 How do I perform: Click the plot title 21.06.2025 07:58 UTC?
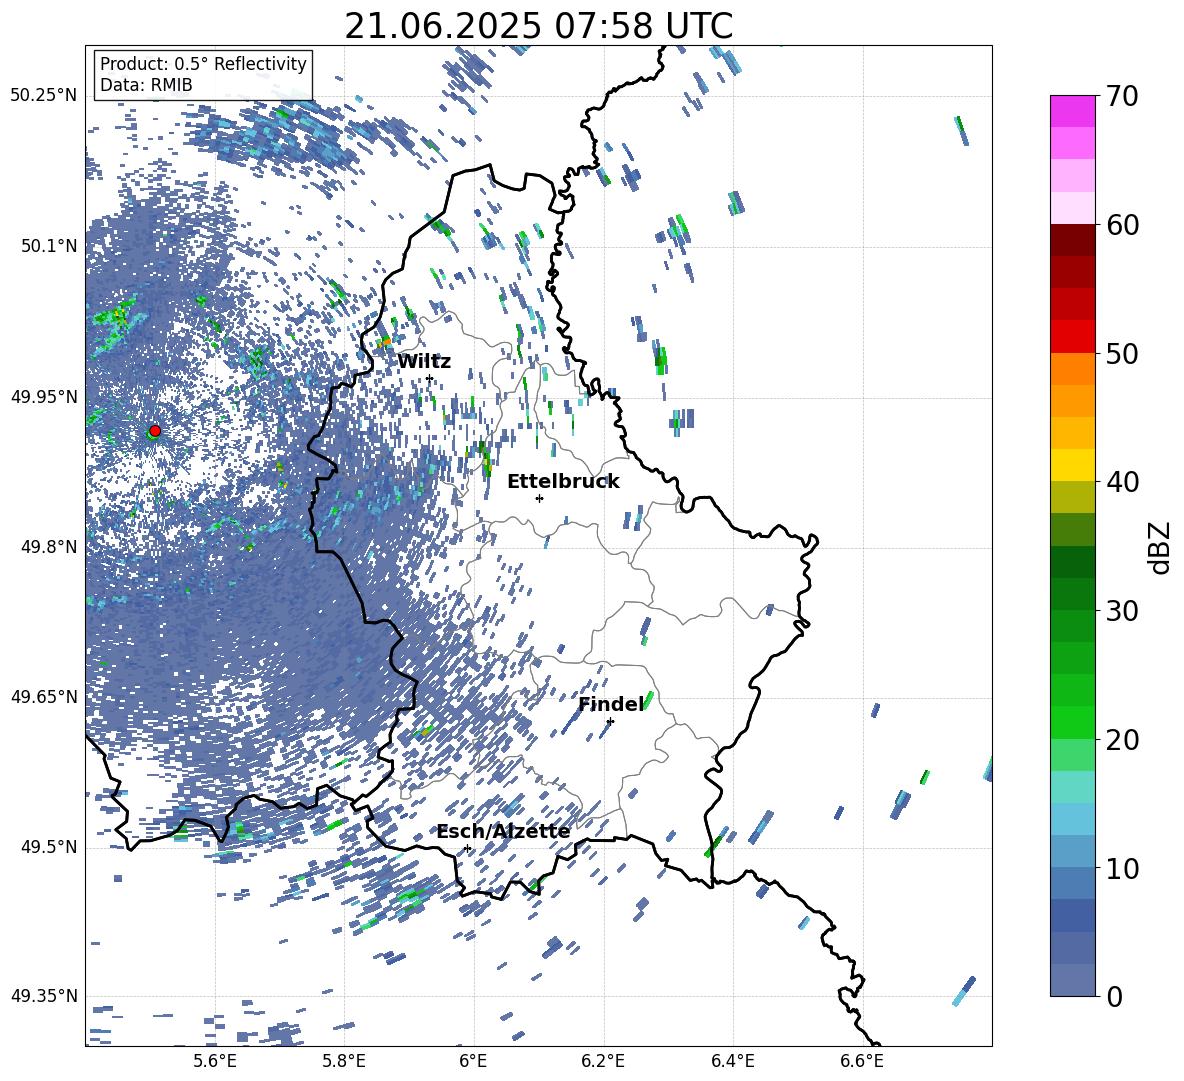[x=538, y=26]
